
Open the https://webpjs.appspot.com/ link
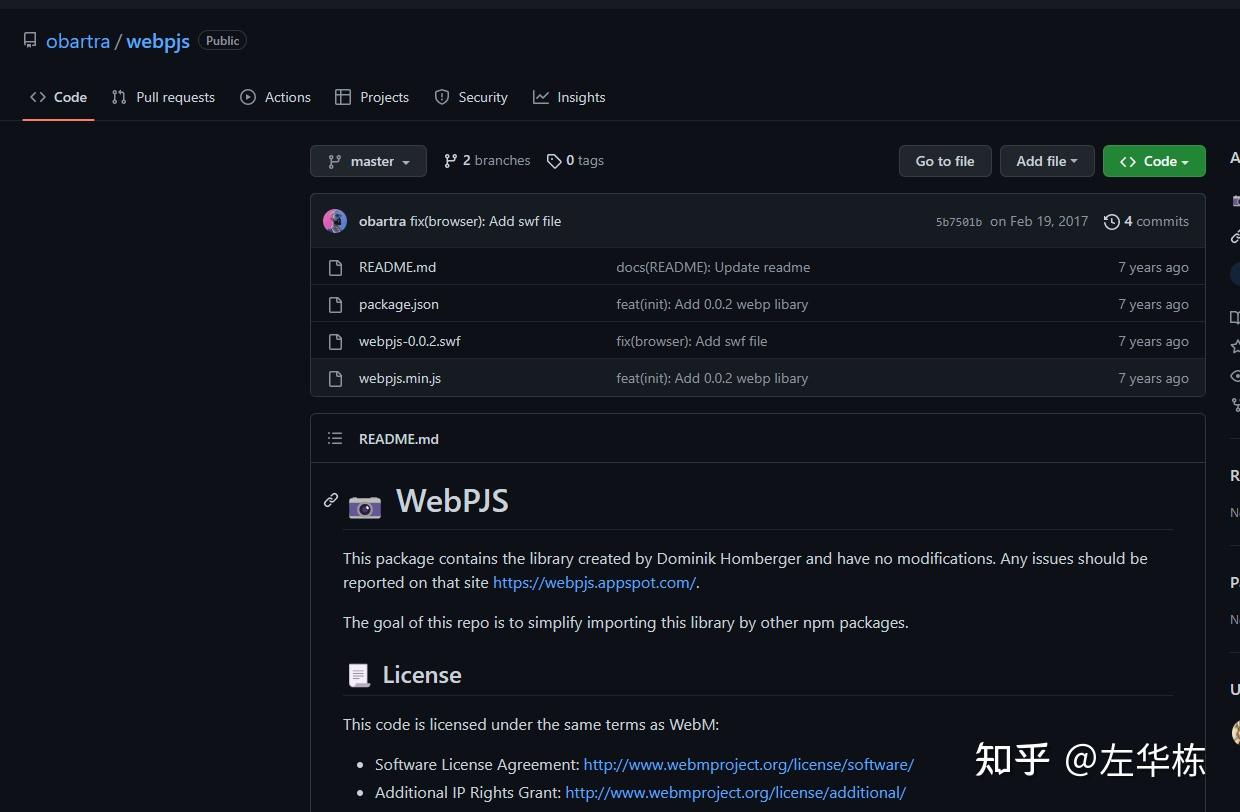coord(594,582)
